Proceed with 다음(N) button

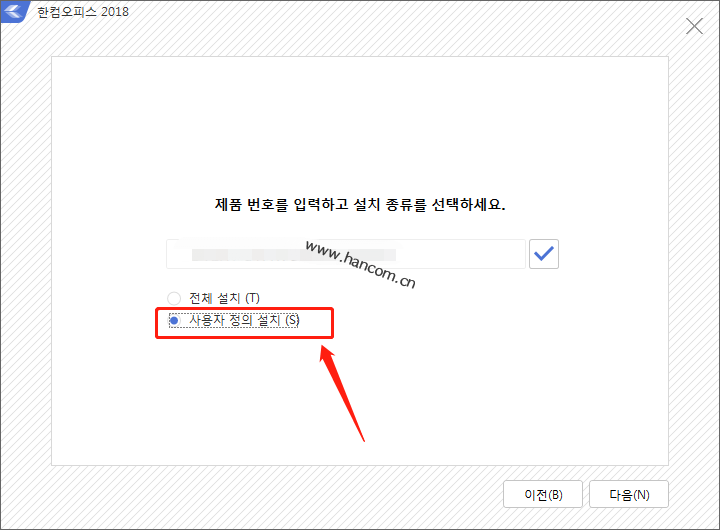[x=629, y=494]
